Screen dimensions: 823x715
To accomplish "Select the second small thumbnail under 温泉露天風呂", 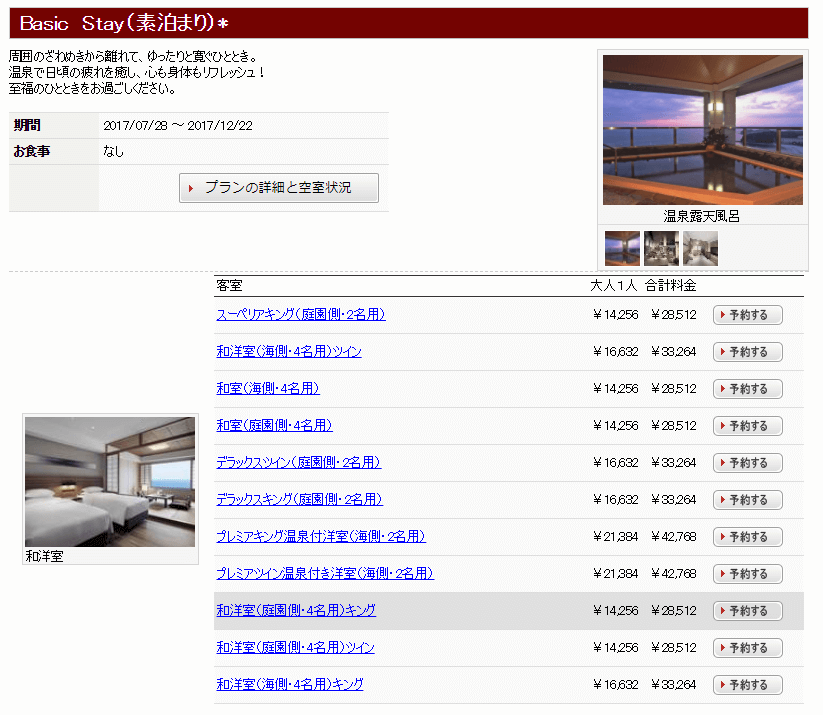I will (x=661, y=248).
